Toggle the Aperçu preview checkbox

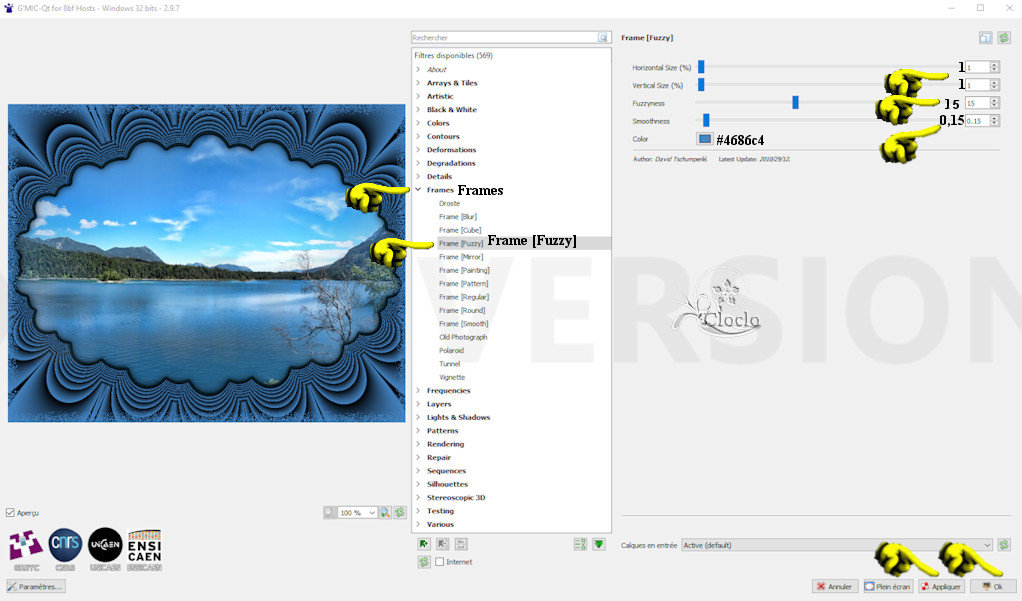(x=11, y=512)
